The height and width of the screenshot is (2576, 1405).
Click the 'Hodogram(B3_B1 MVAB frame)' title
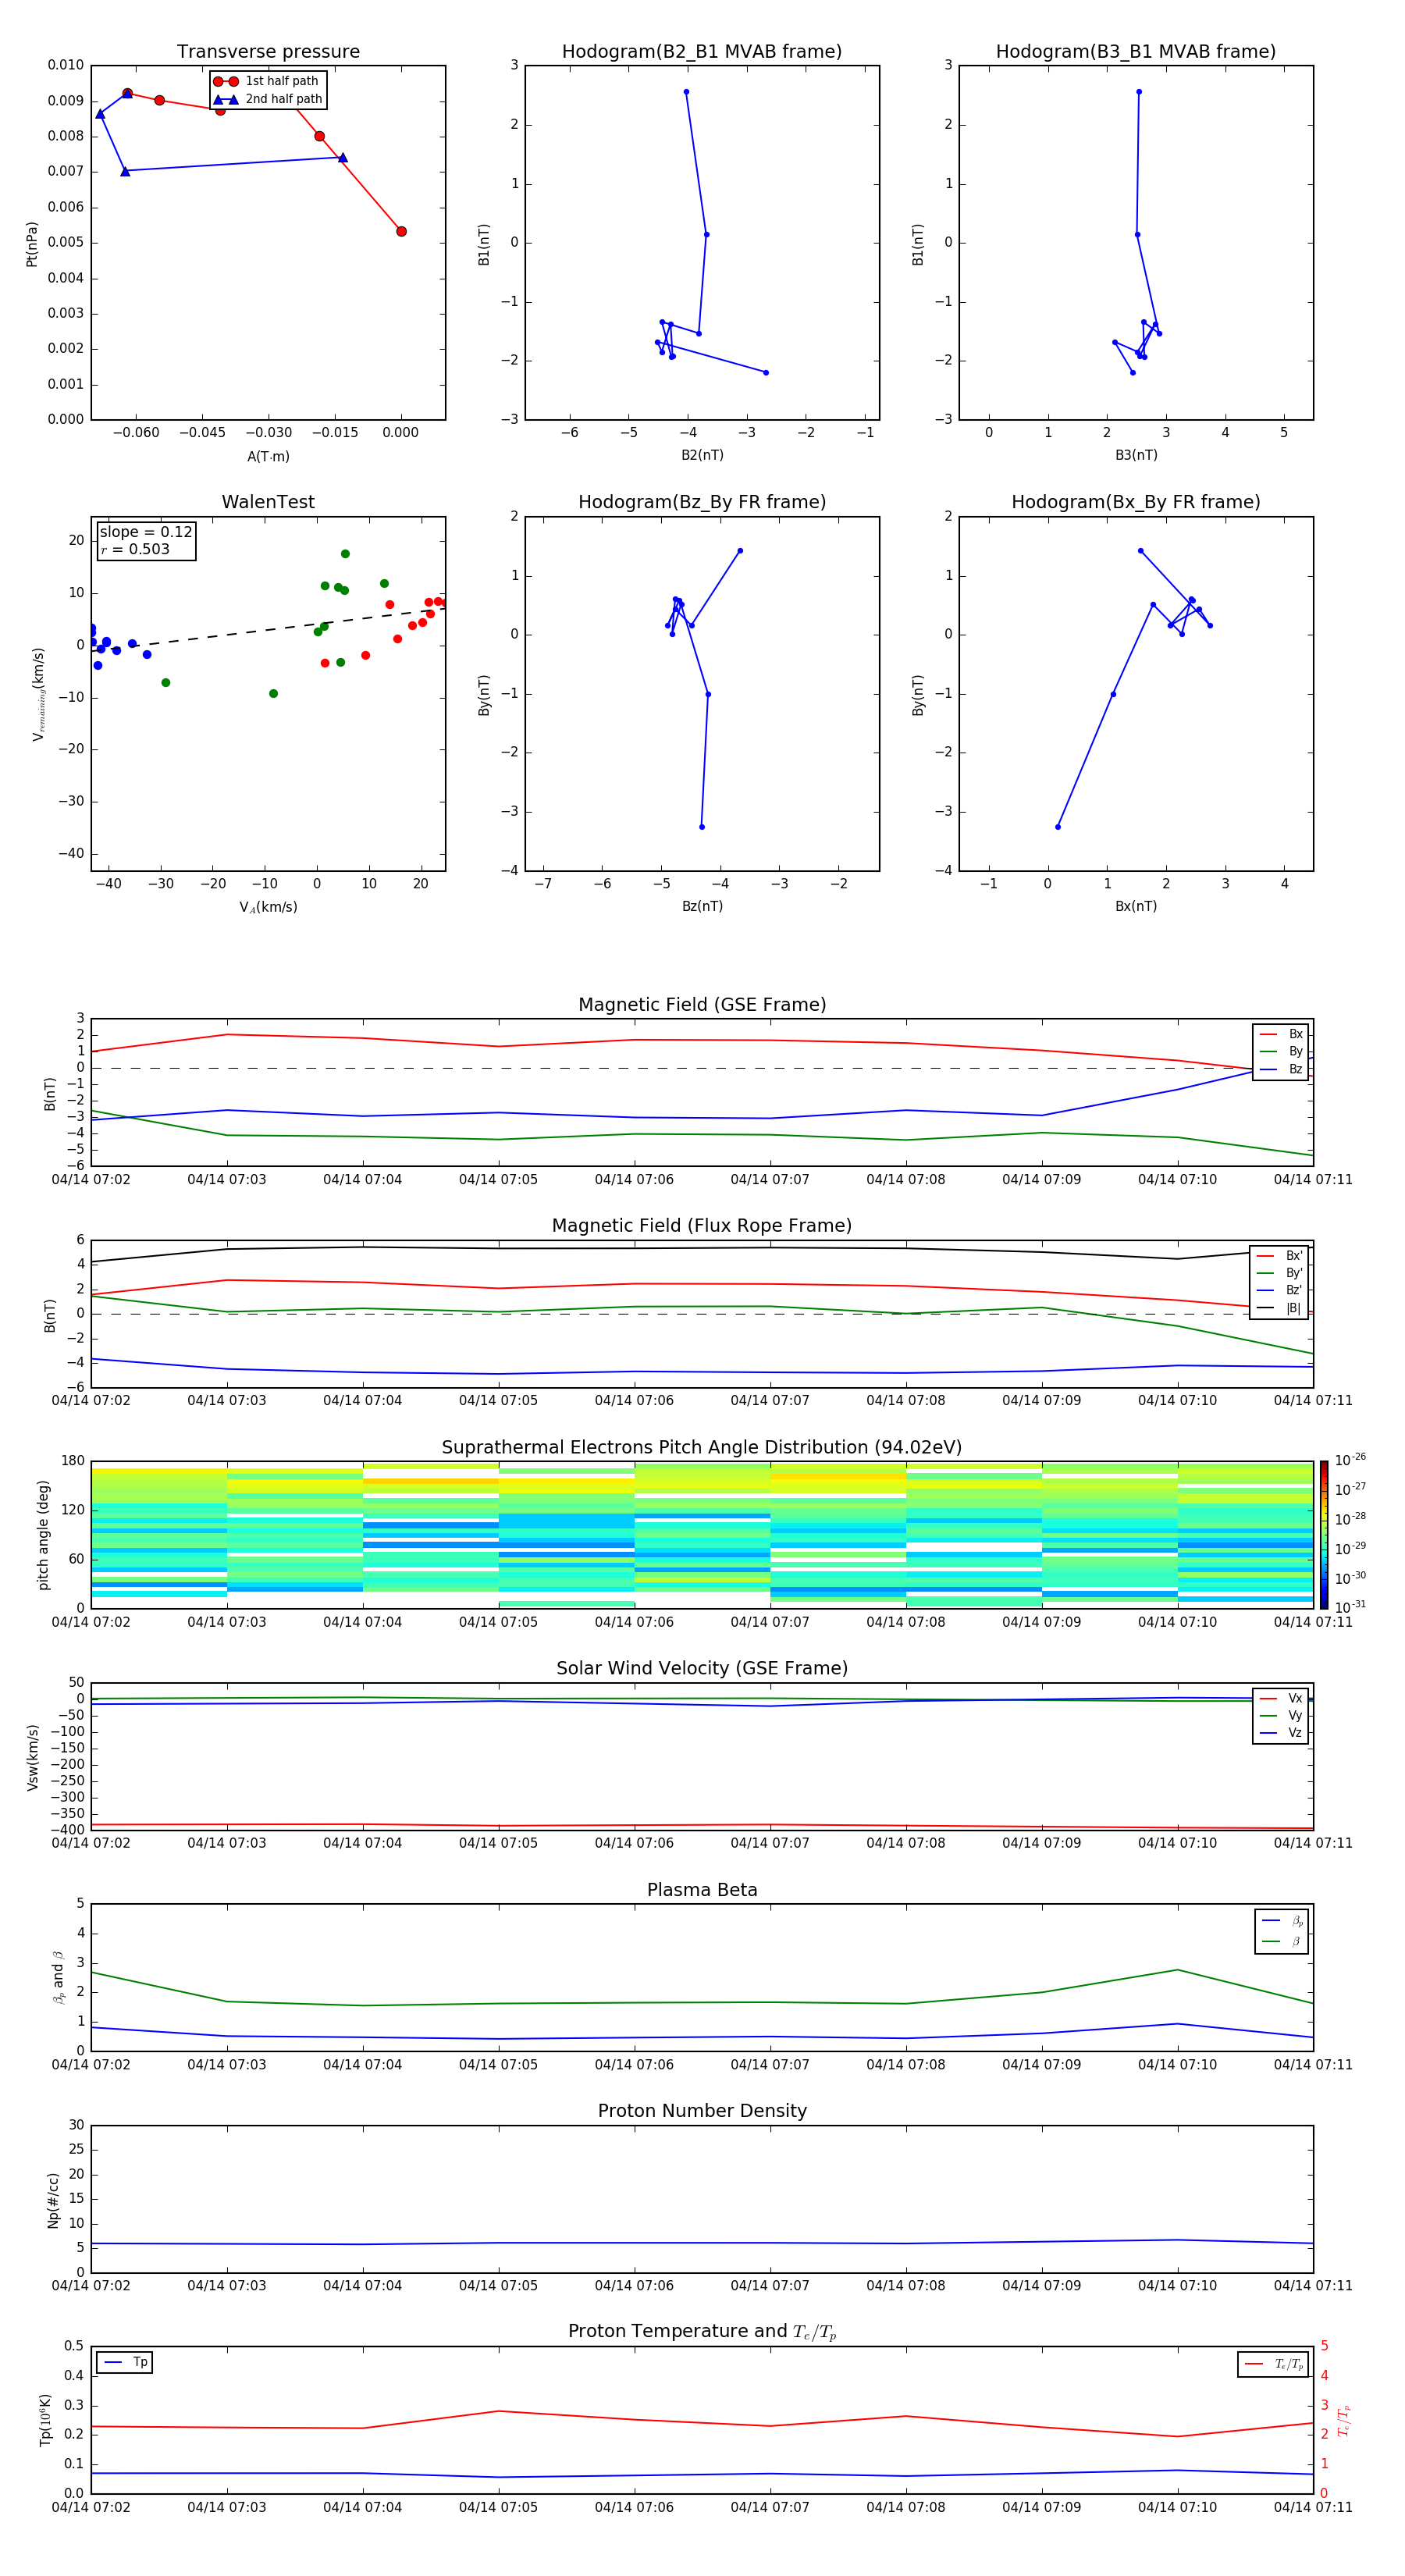1136,52
